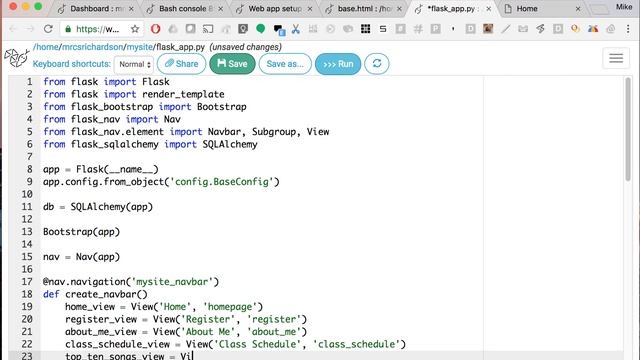Screen dimensions: 640x360
Task: Open the black grid apps extension
Action: 365,29
